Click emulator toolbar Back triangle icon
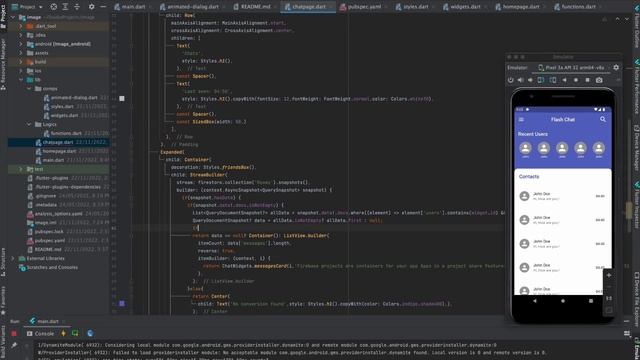This screenshot has width=640, height=360. pos(564,80)
